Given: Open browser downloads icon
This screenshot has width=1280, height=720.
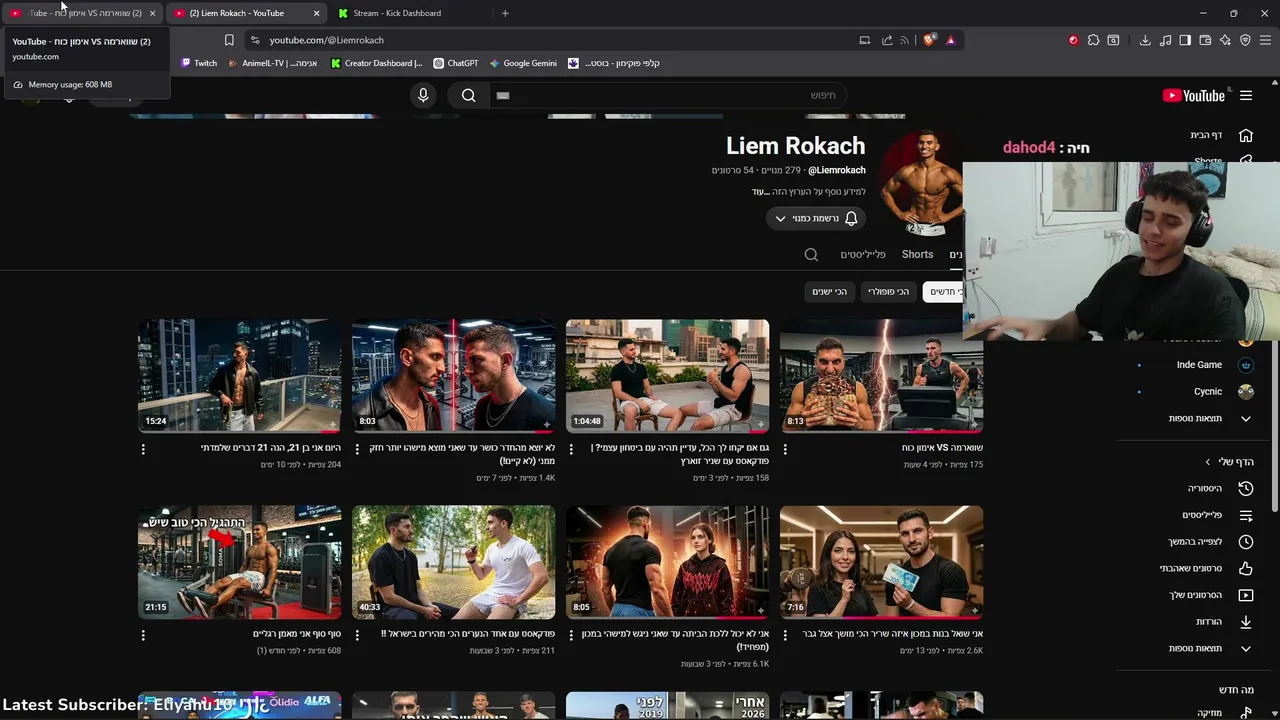Looking at the screenshot, I should point(1145,40).
